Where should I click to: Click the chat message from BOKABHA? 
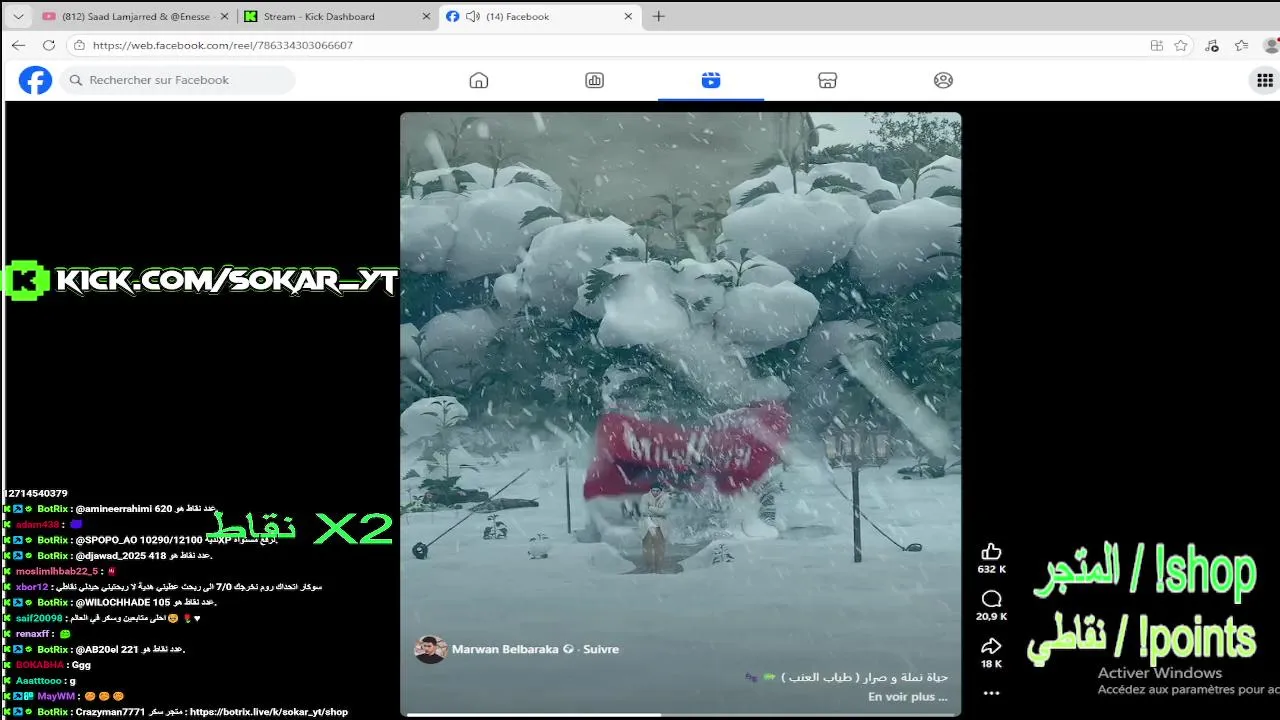53,665
